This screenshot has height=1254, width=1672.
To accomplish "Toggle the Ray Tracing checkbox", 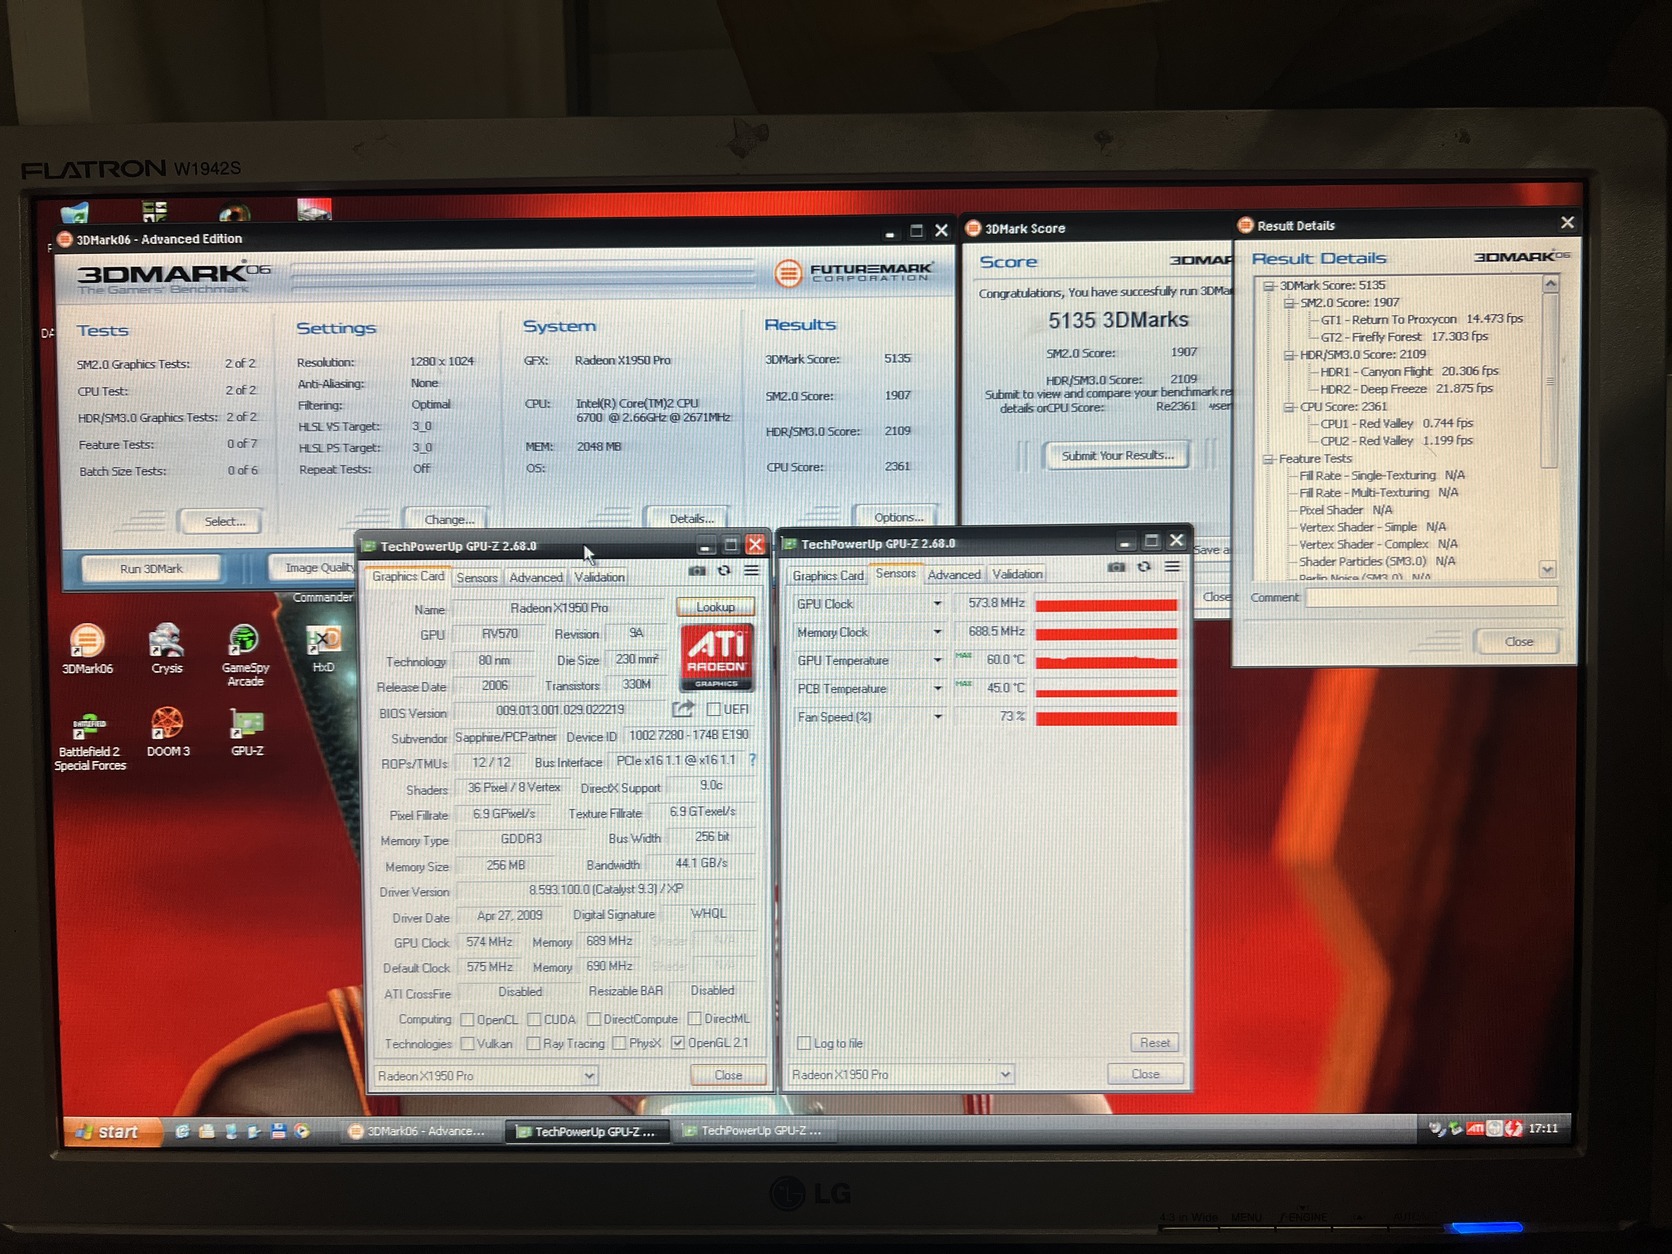I will tap(534, 1044).
